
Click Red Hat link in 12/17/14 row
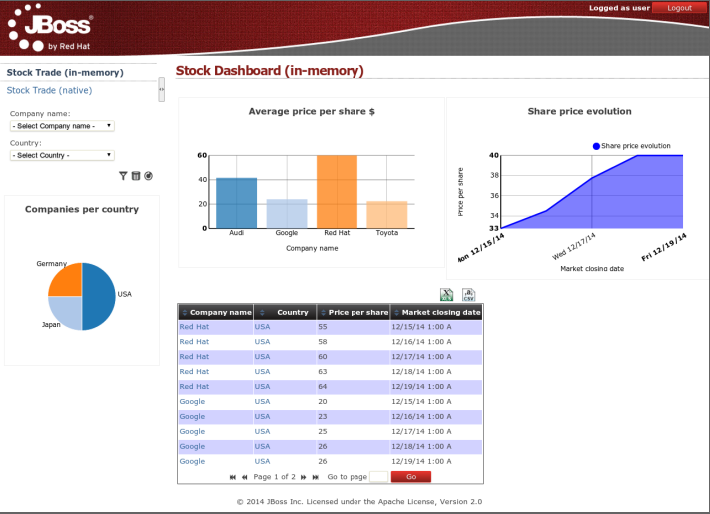[194, 356]
